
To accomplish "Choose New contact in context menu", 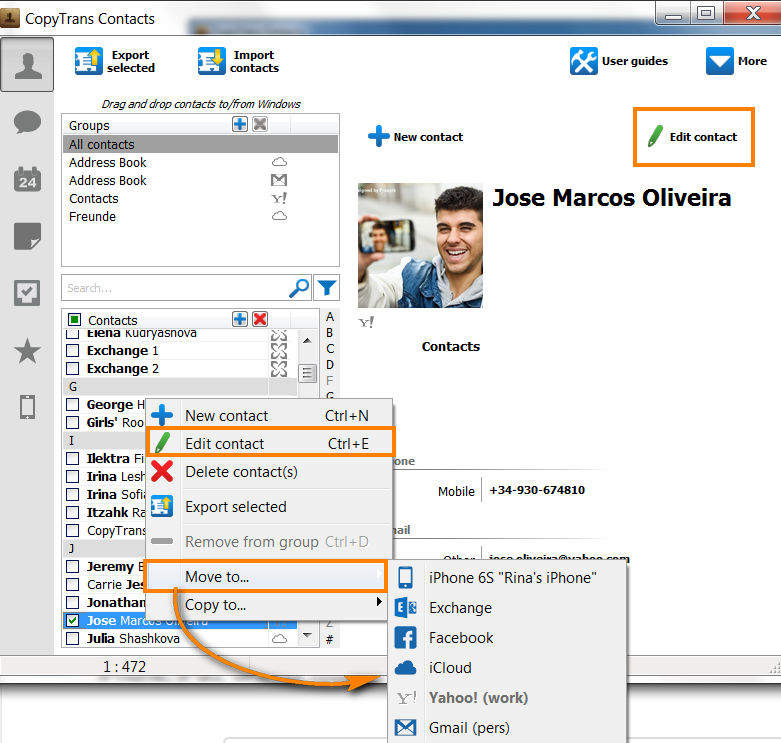I will coord(269,415).
